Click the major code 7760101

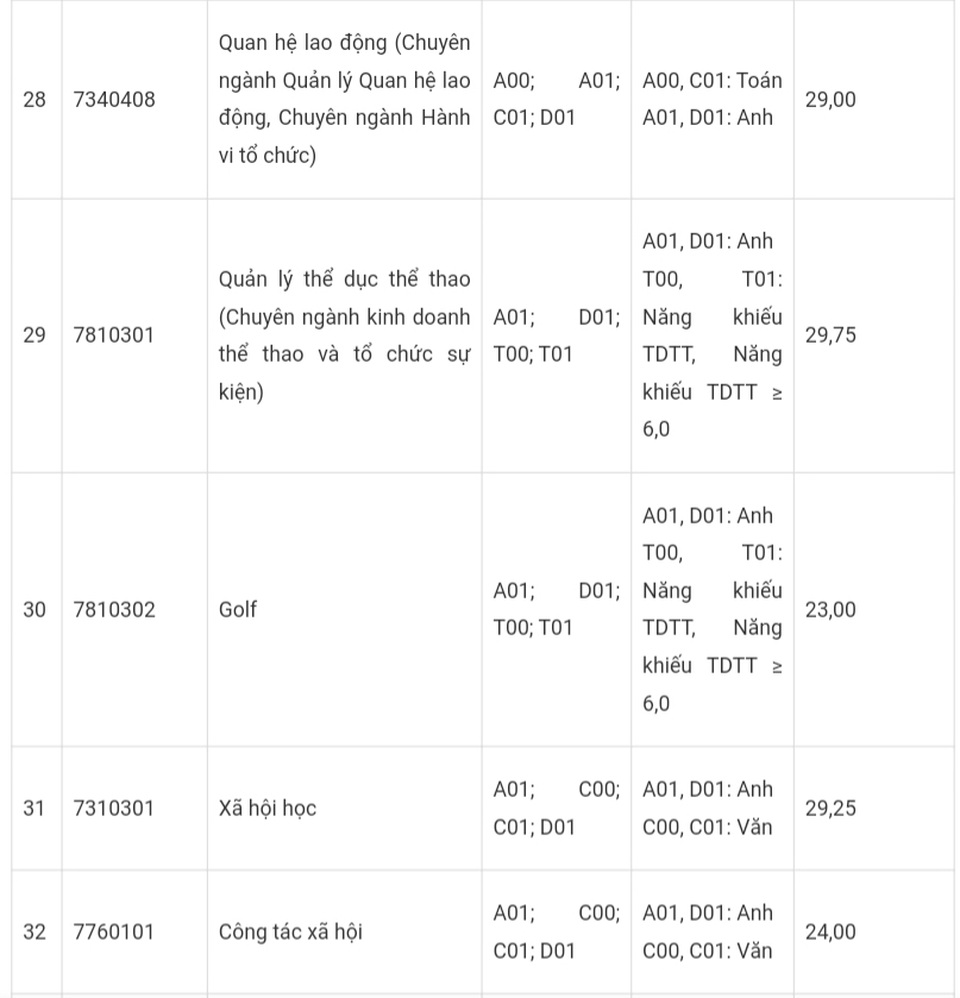[x=114, y=931]
